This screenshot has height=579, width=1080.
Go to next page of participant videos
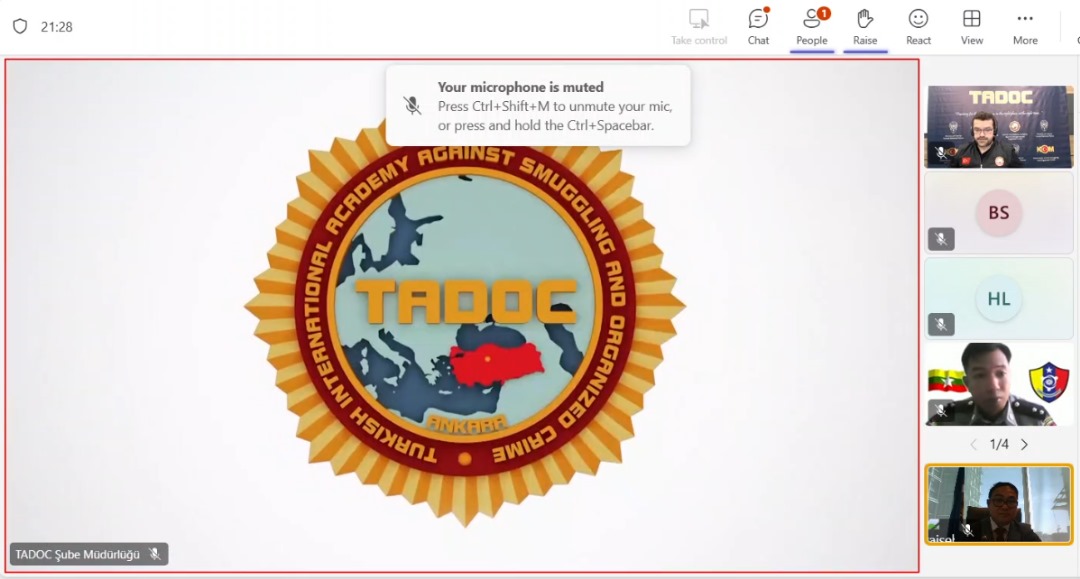[x=1024, y=445]
